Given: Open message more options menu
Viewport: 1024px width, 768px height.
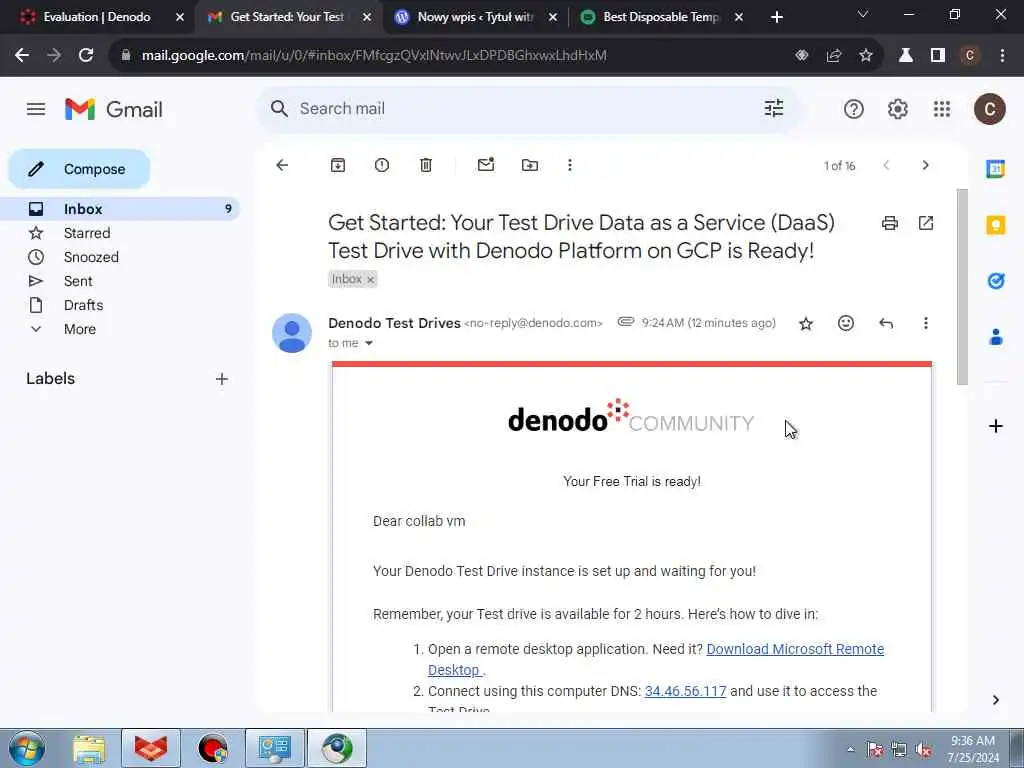Looking at the screenshot, I should (925, 323).
